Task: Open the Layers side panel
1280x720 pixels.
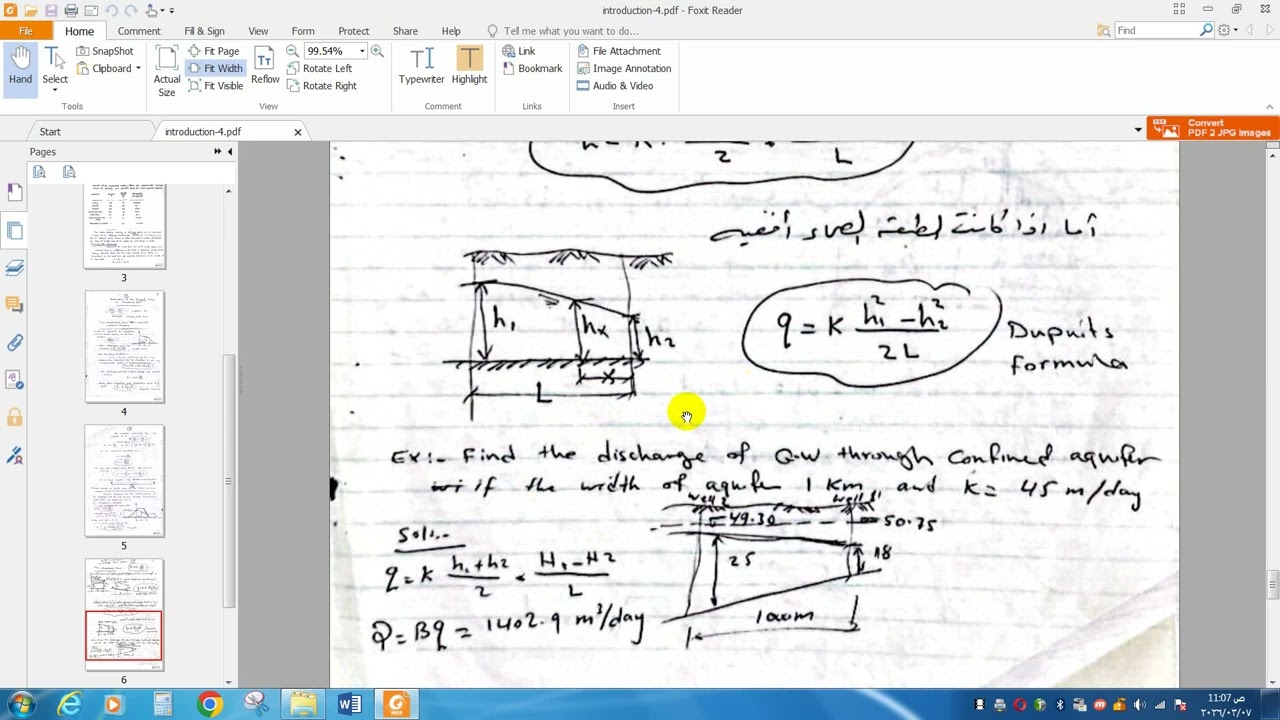Action: pos(14,268)
